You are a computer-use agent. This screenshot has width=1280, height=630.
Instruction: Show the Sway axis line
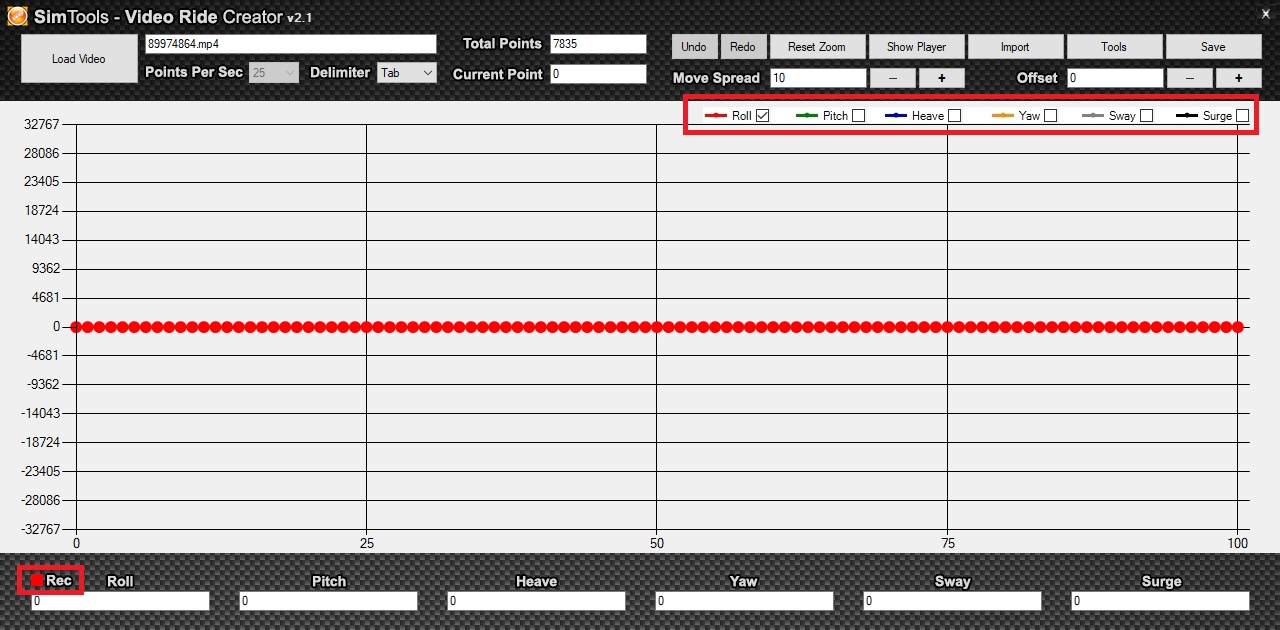pyautogui.click(x=1146, y=116)
